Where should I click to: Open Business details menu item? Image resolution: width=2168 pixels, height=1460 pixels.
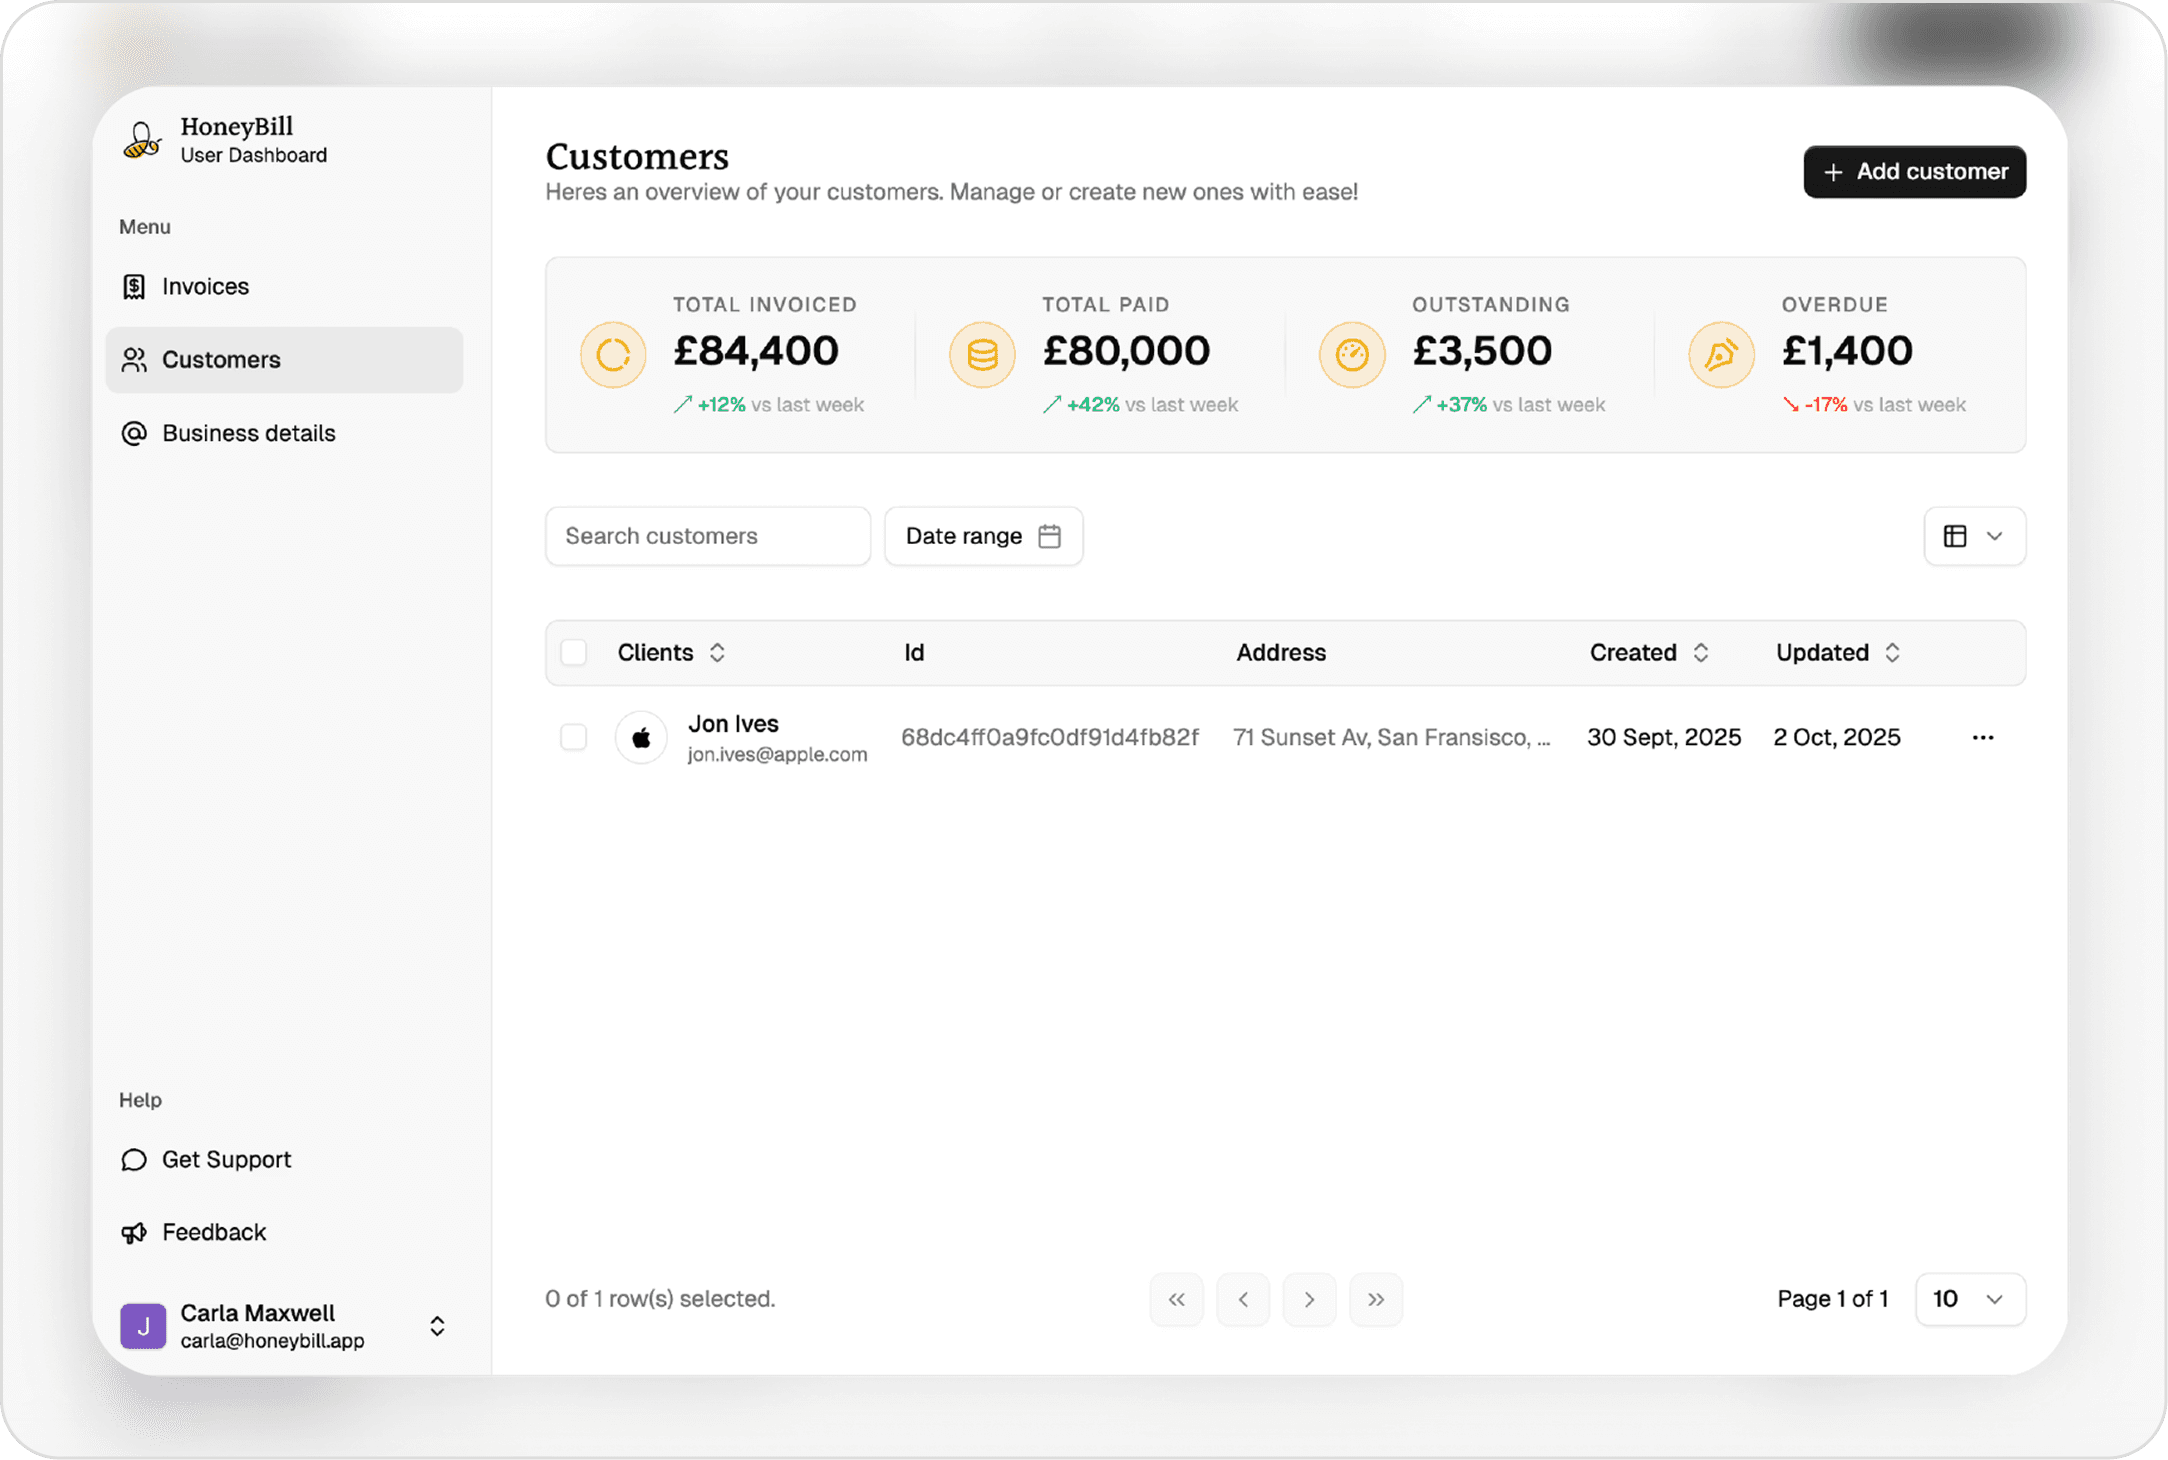(x=248, y=433)
